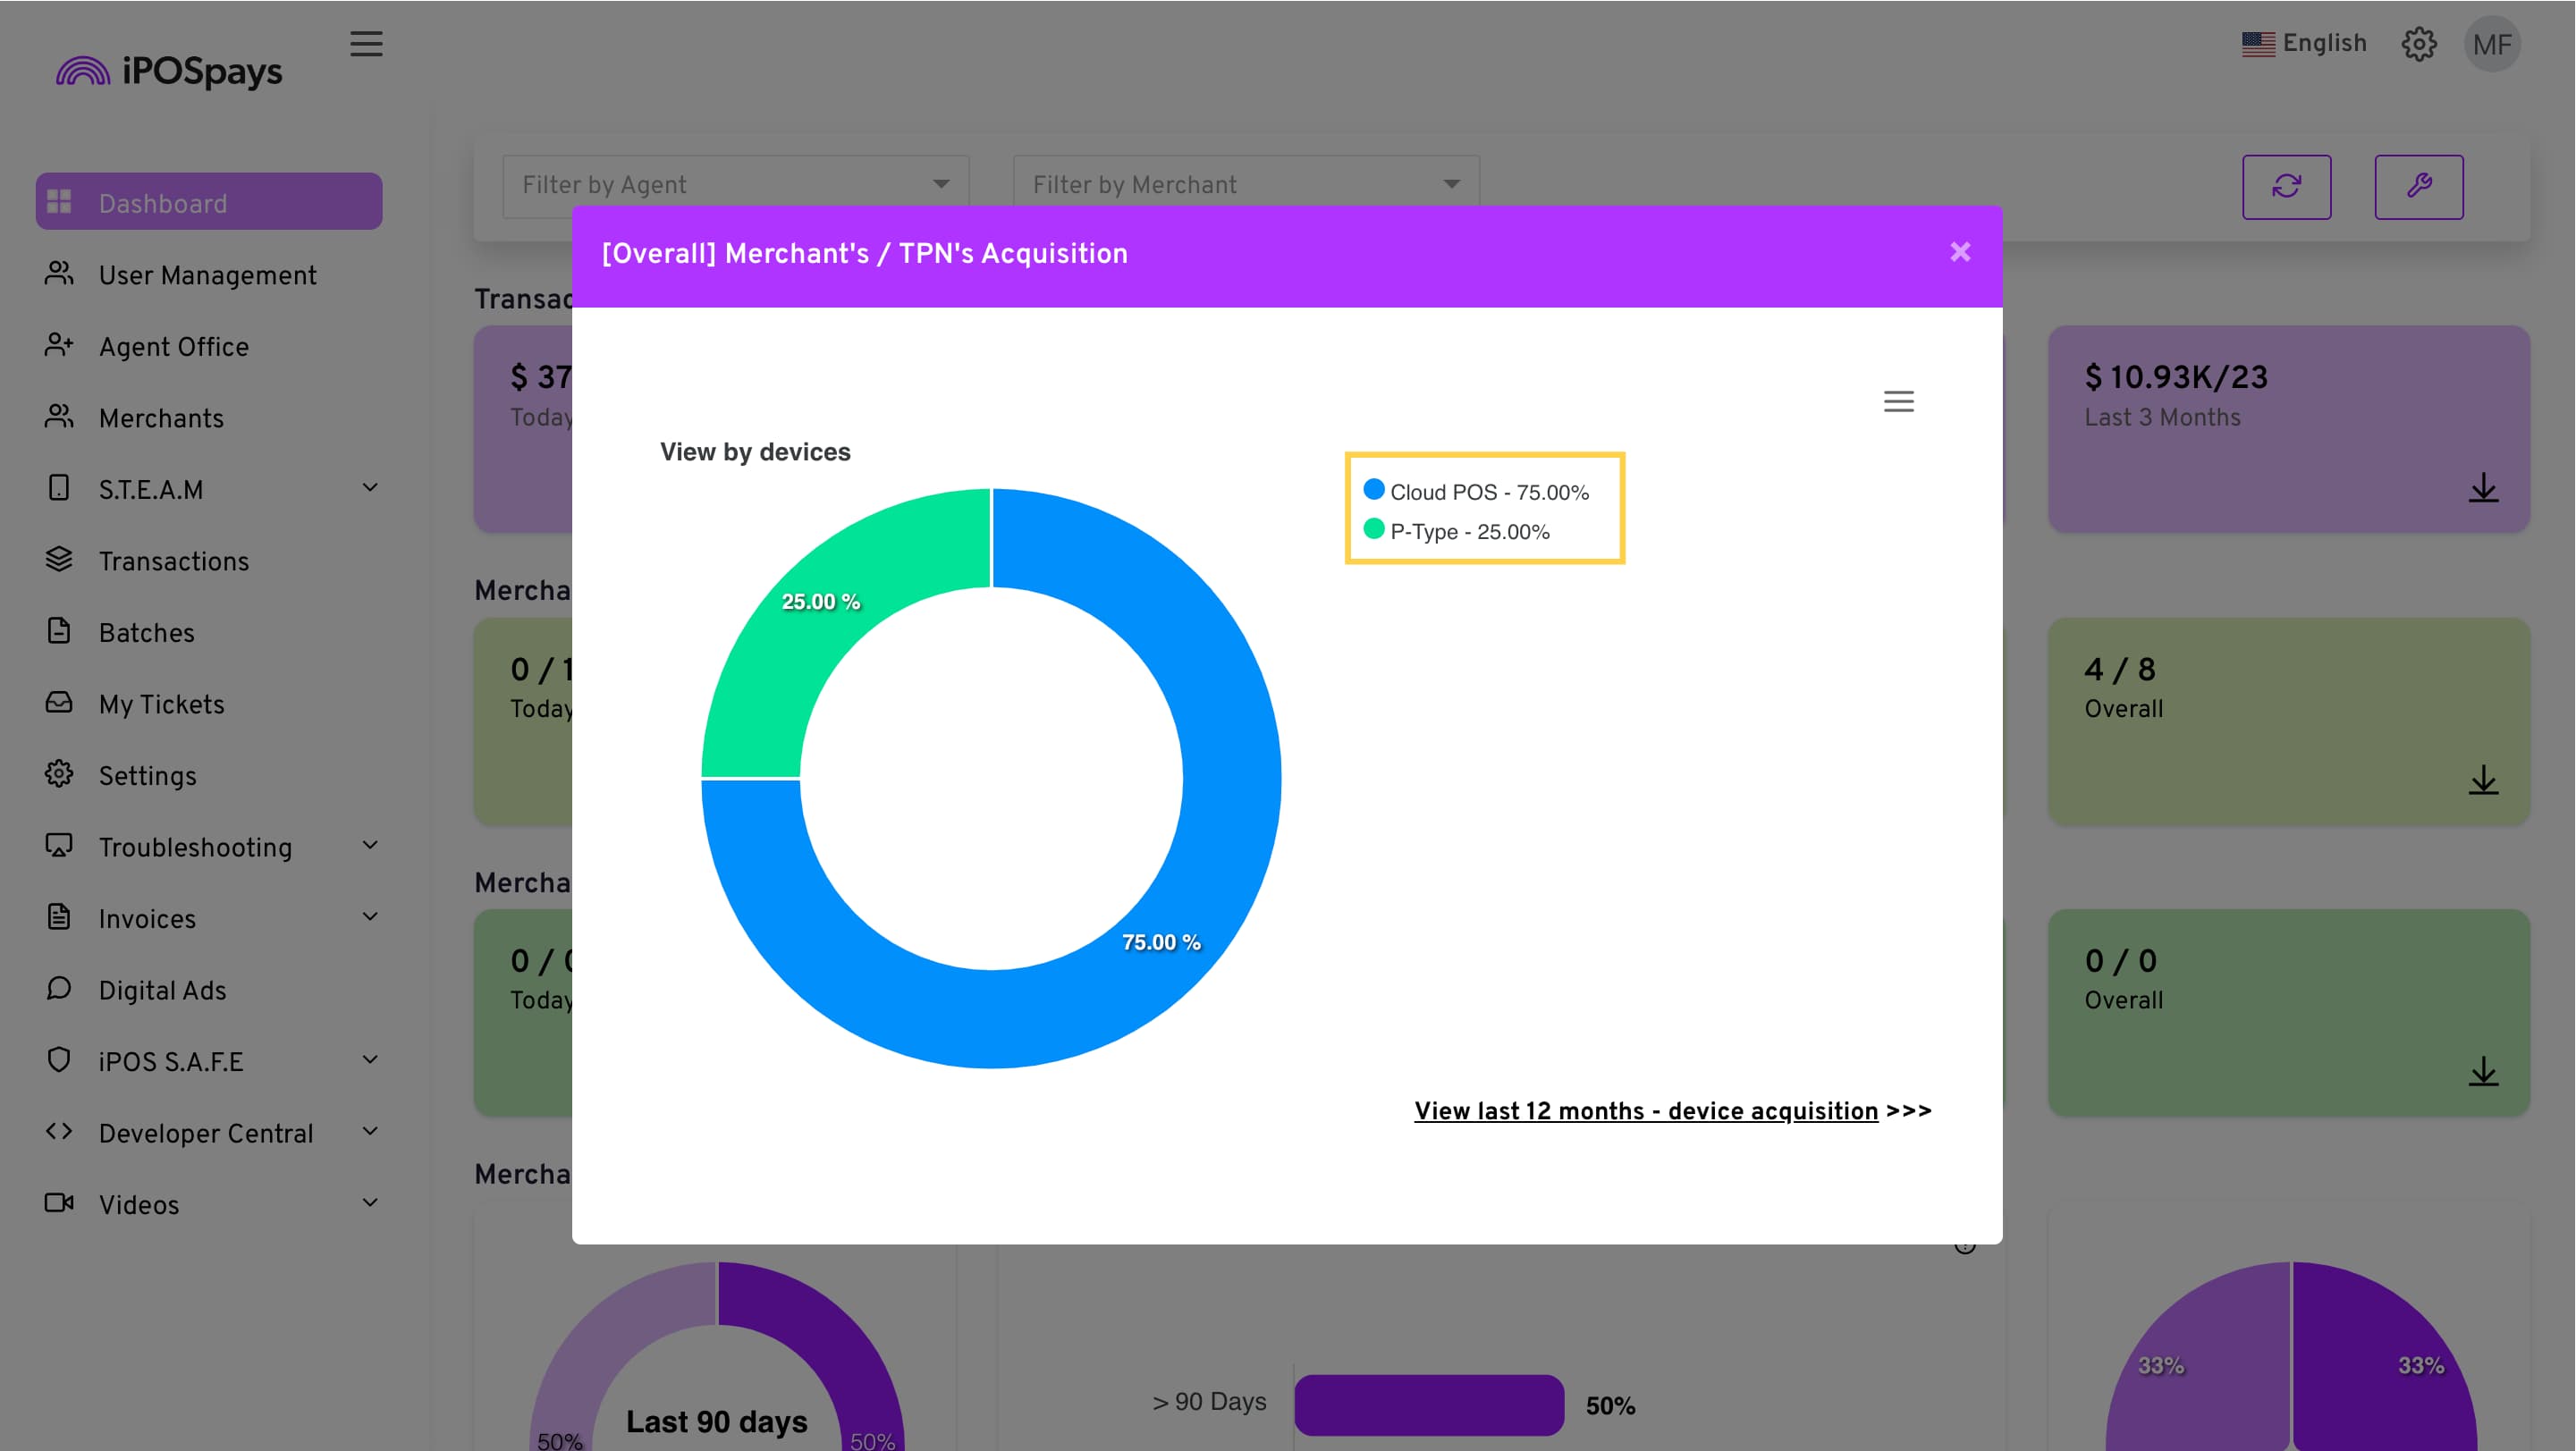Switch language via English selector
This screenshot has height=1451, width=2576.
[2303, 44]
